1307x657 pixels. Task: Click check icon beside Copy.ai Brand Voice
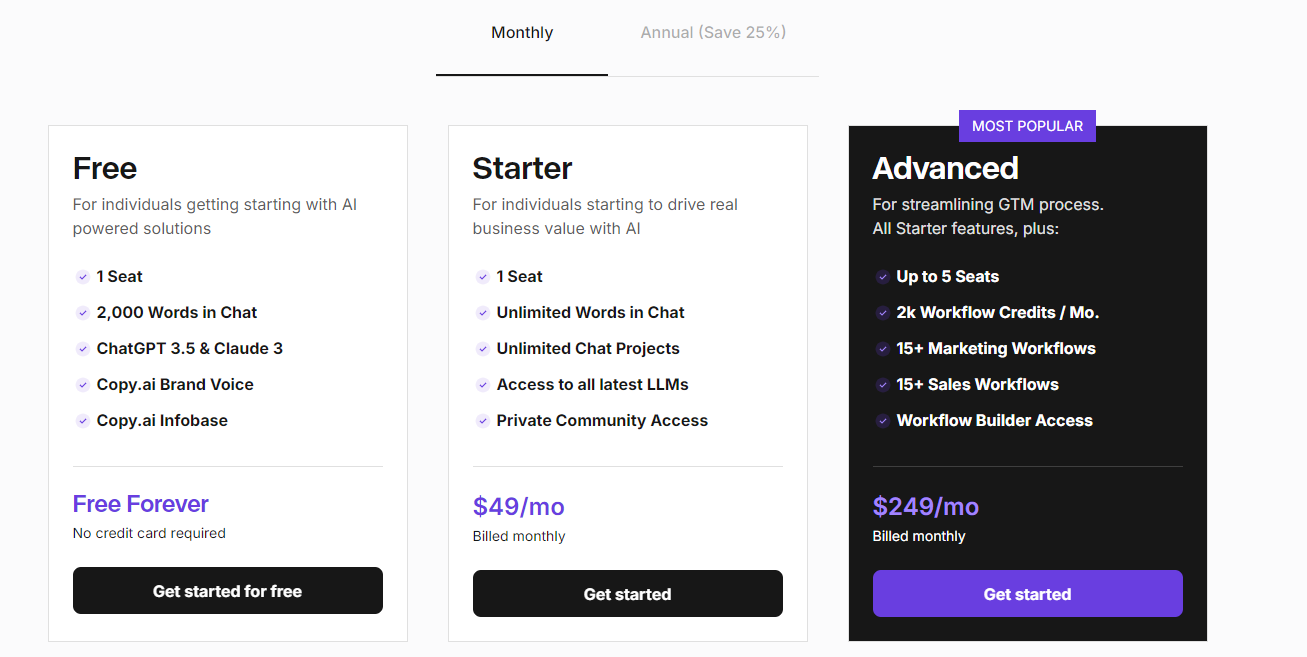click(x=83, y=385)
